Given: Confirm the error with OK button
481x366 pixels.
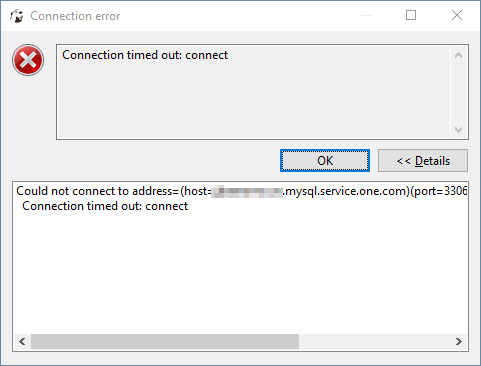Looking at the screenshot, I should (325, 161).
